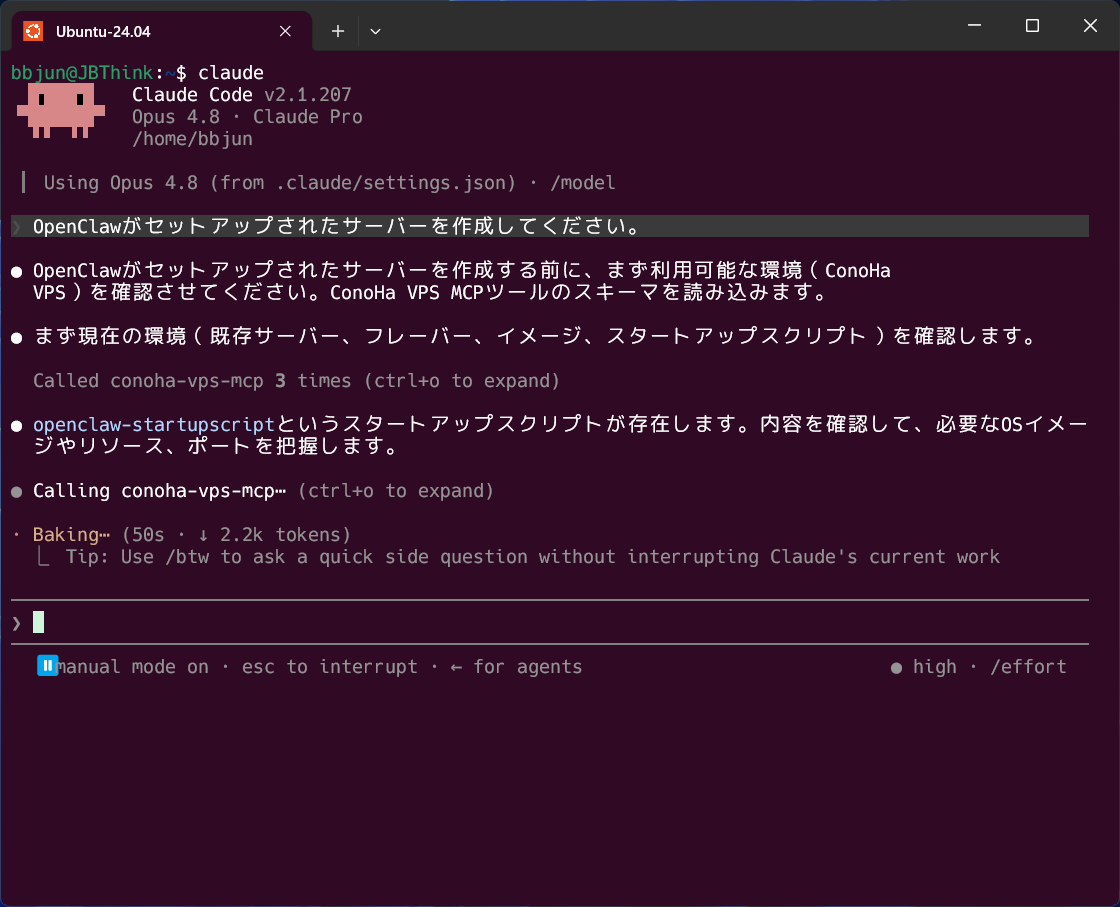Click the '← for agents' hint

click(516, 667)
